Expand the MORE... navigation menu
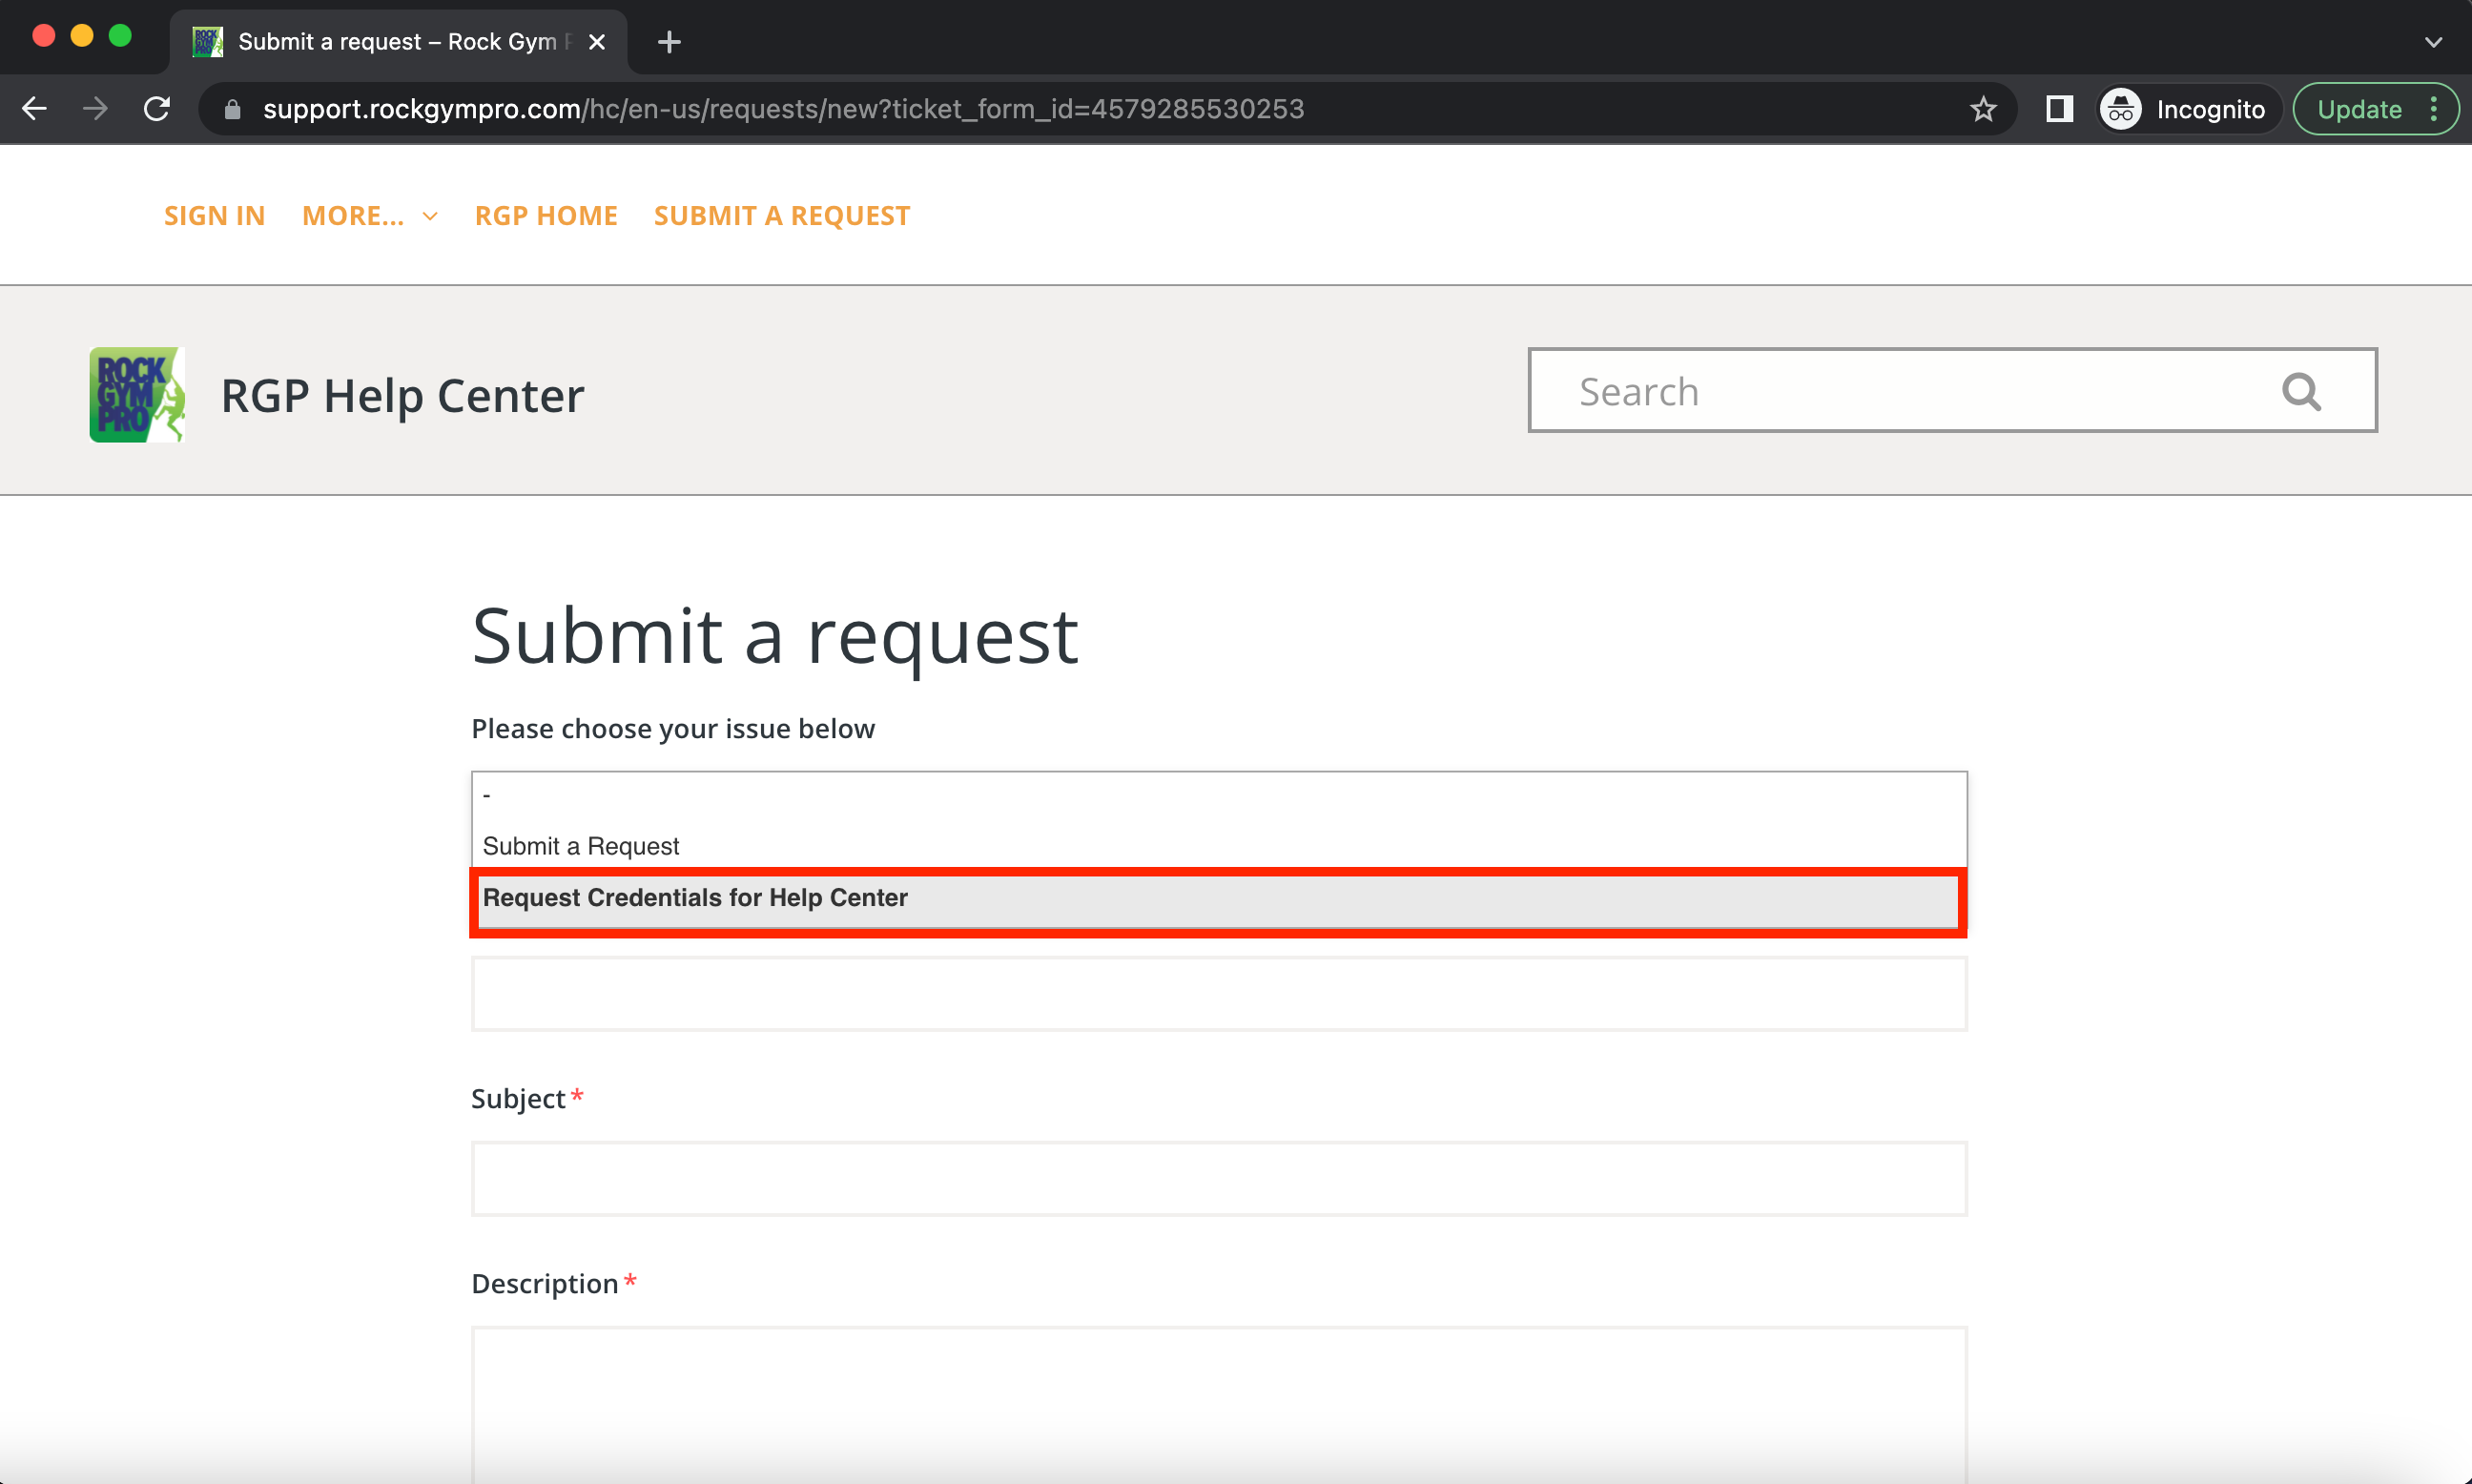2472x1484 pixels. [x=370, y=215]
